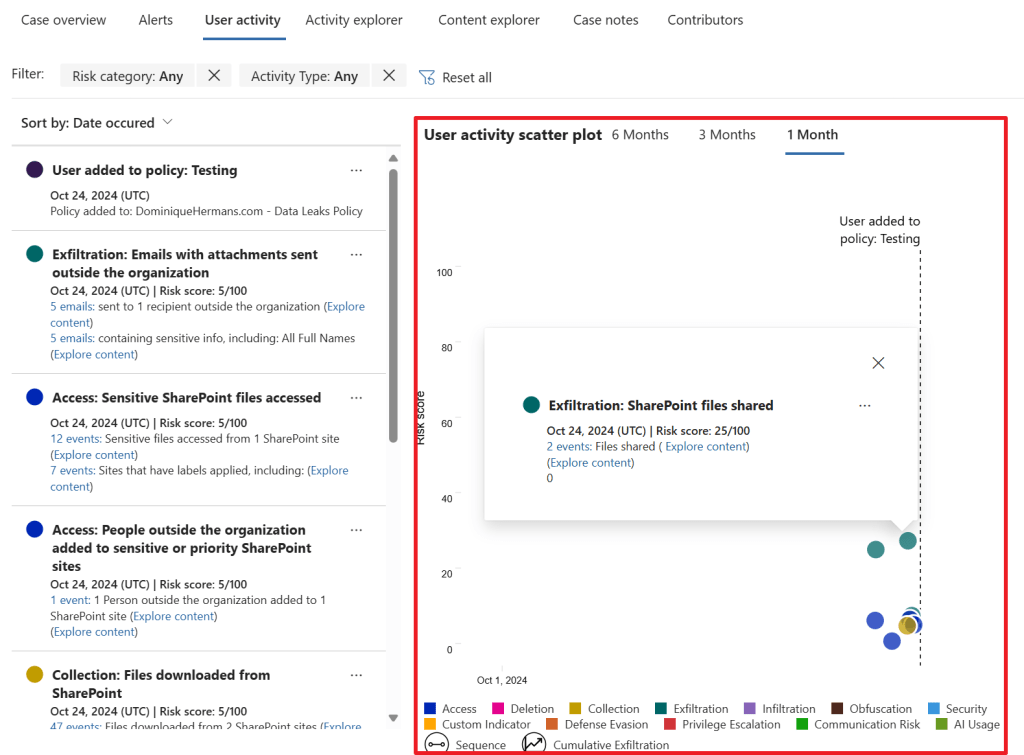Screen dimensions: 1024x755
Task: Open the Case notes tab
Action: [606, 20]
